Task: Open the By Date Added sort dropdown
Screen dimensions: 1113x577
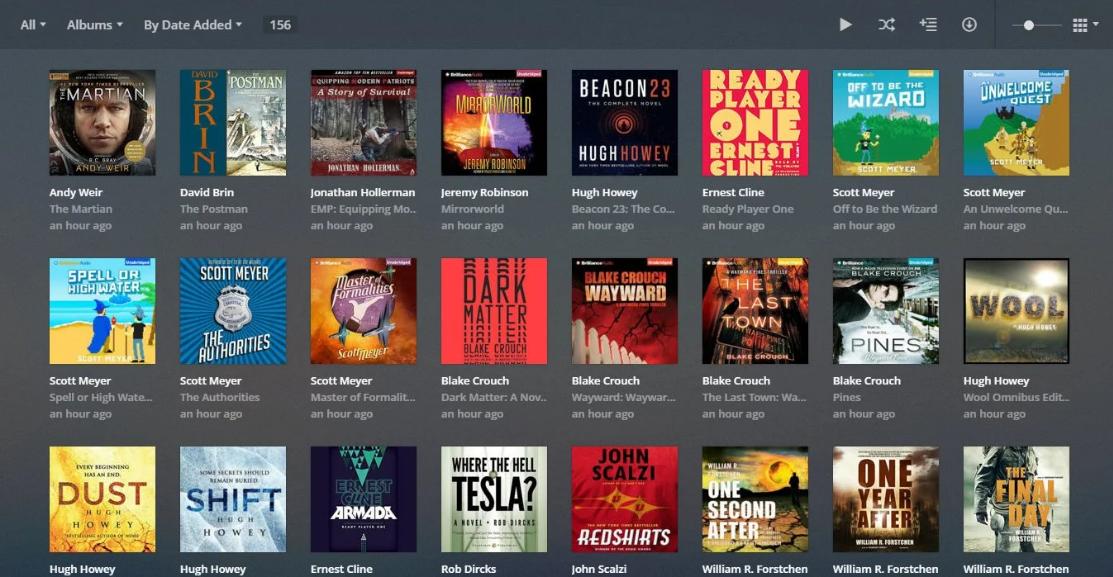Action: tap(192, 25)
